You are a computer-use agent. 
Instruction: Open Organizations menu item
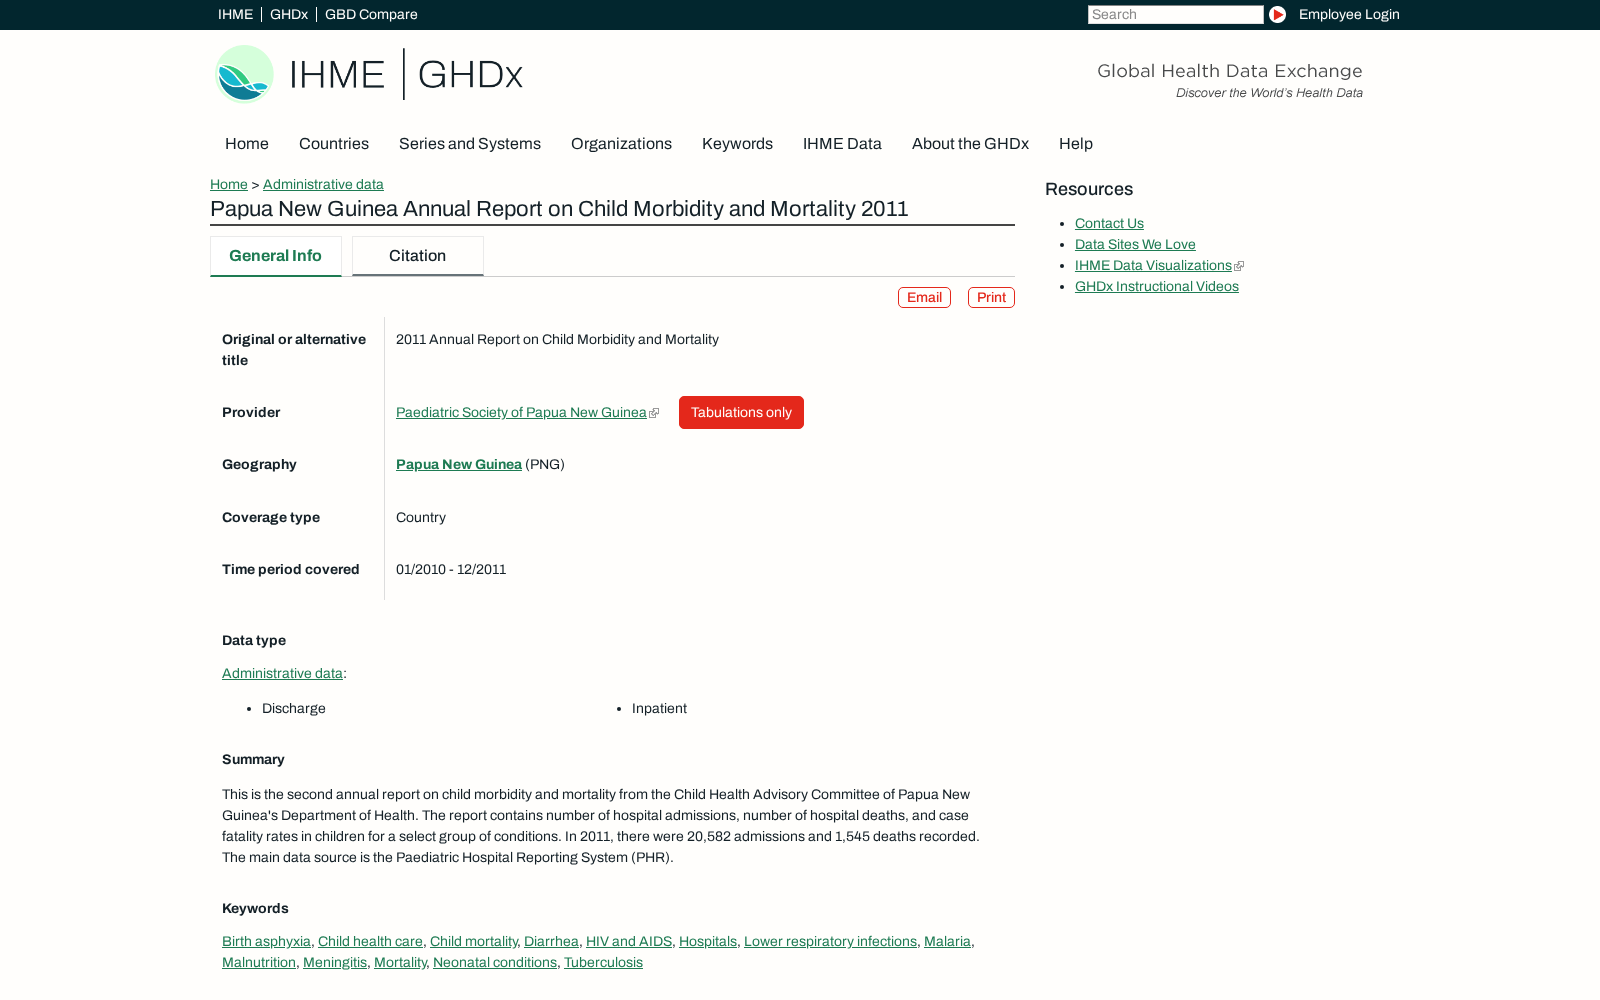tap(621, 144)
